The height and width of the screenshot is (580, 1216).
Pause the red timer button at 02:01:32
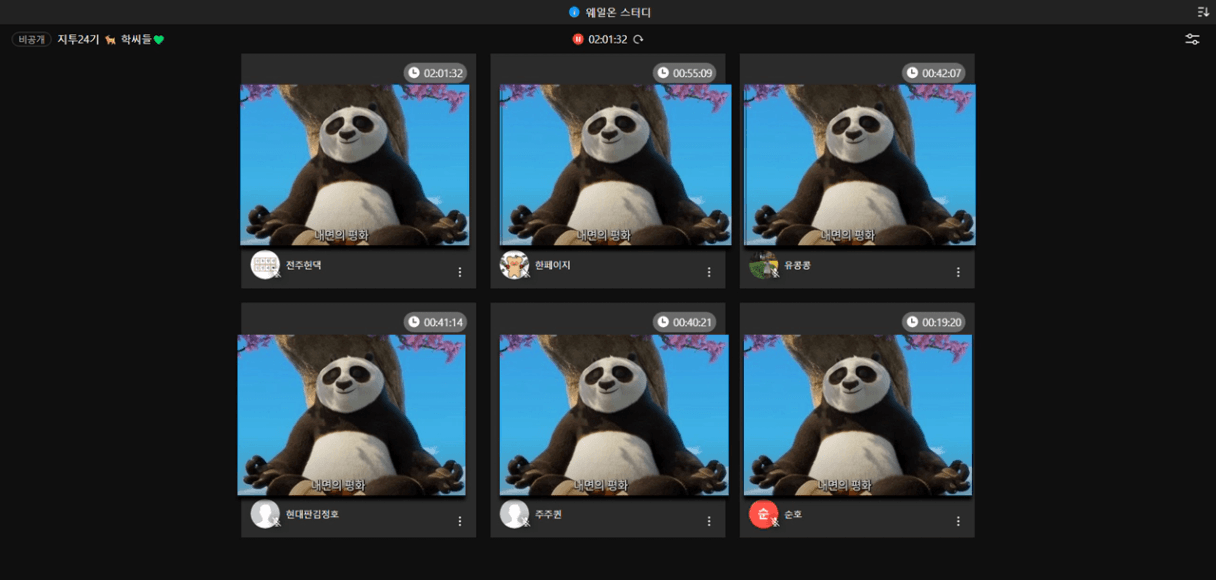578,39
